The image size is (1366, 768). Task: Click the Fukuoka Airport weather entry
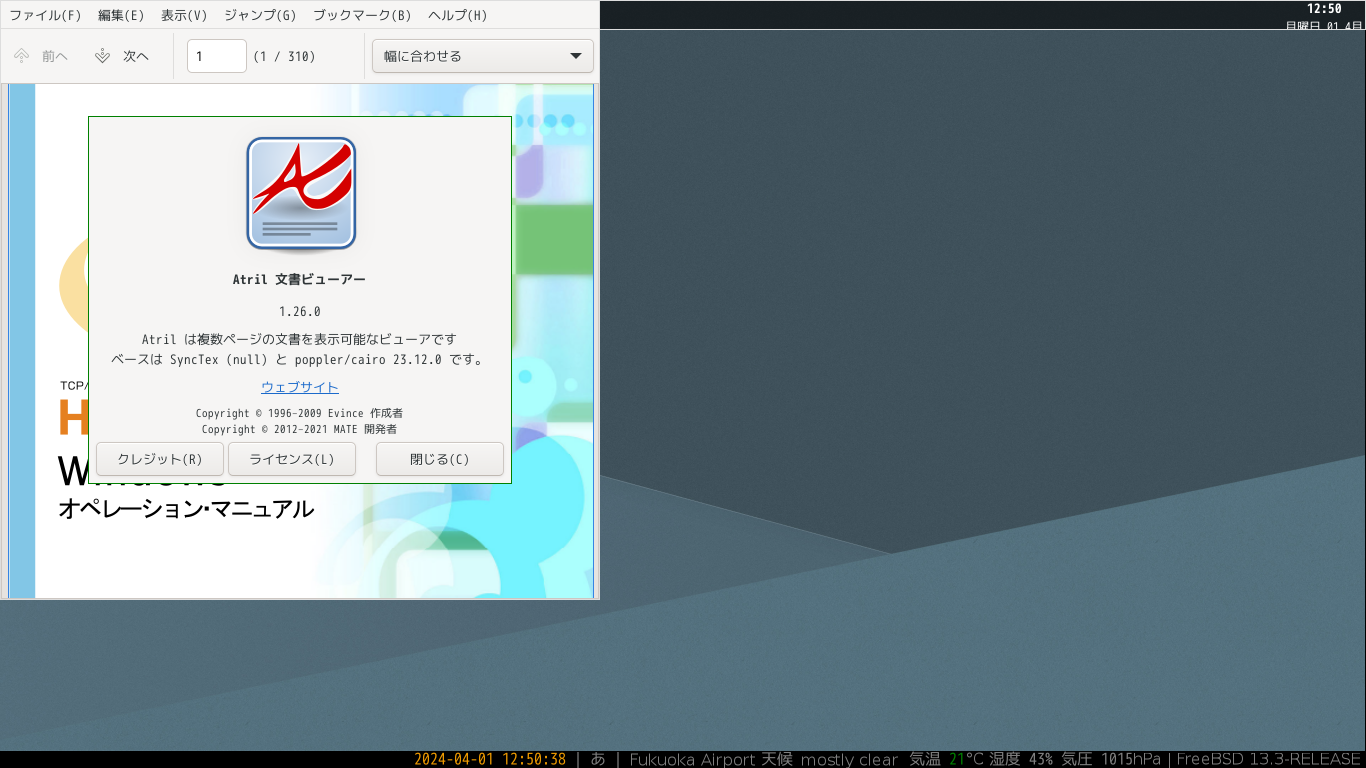click(764, 759)
